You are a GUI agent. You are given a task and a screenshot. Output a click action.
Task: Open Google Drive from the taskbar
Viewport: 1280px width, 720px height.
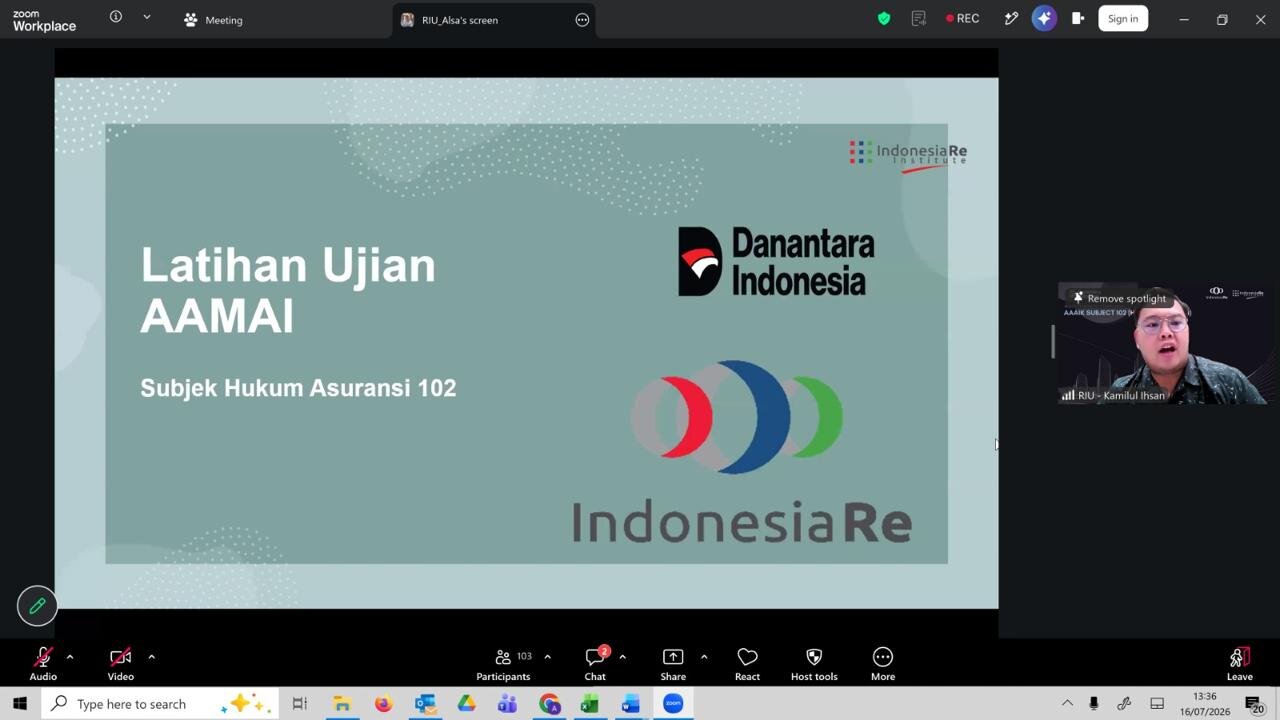pos(466,704)
